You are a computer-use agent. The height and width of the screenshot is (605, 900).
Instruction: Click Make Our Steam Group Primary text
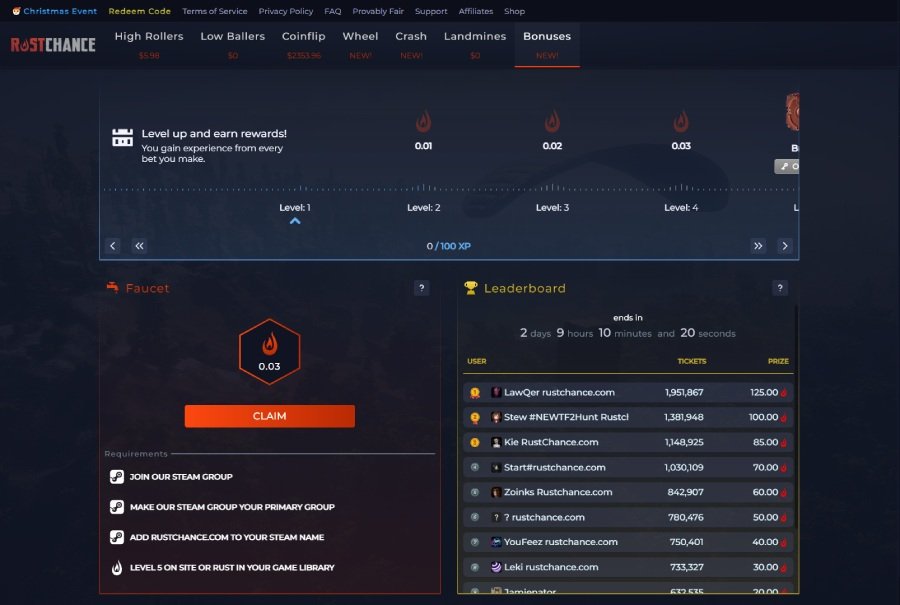click(232, 507)
